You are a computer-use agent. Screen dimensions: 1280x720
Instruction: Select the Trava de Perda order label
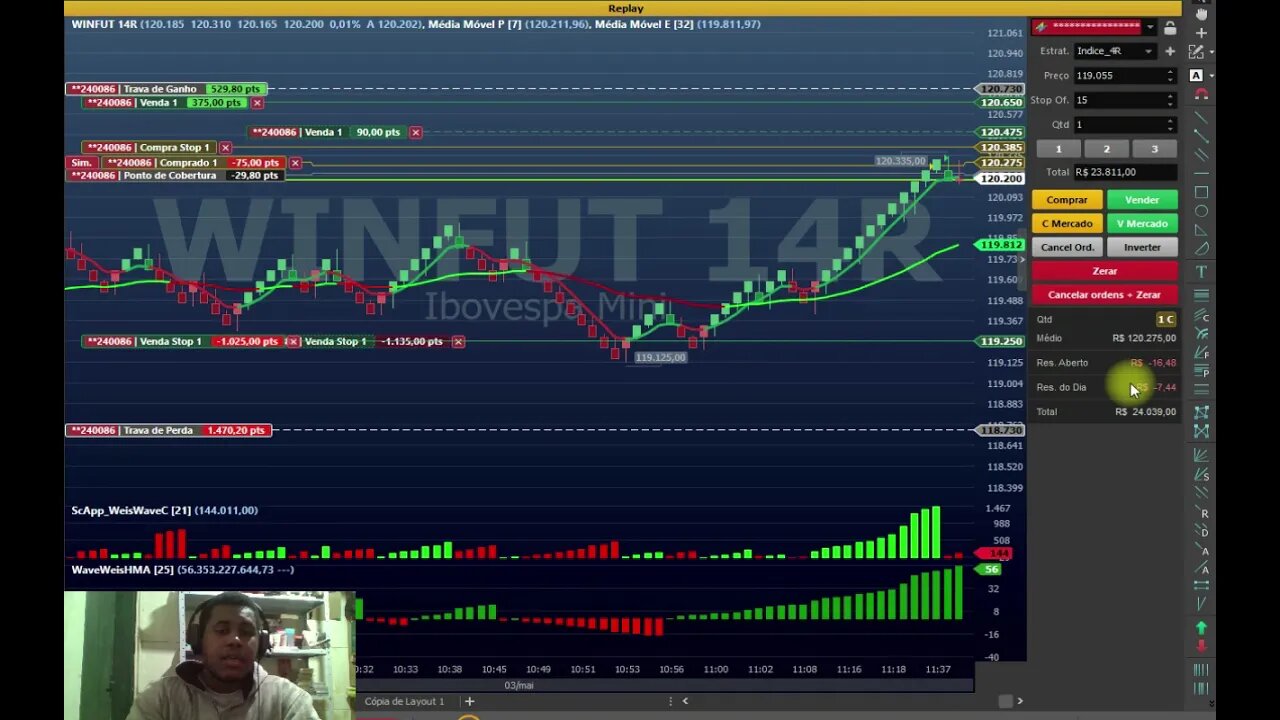pos(168,430)
